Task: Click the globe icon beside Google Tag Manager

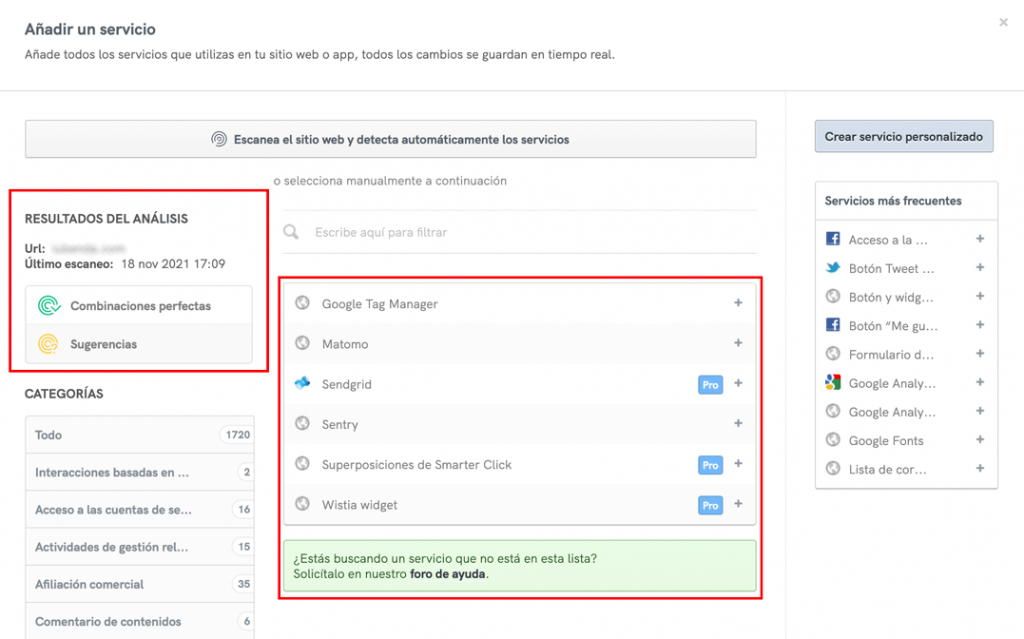Action: [302, 303]
